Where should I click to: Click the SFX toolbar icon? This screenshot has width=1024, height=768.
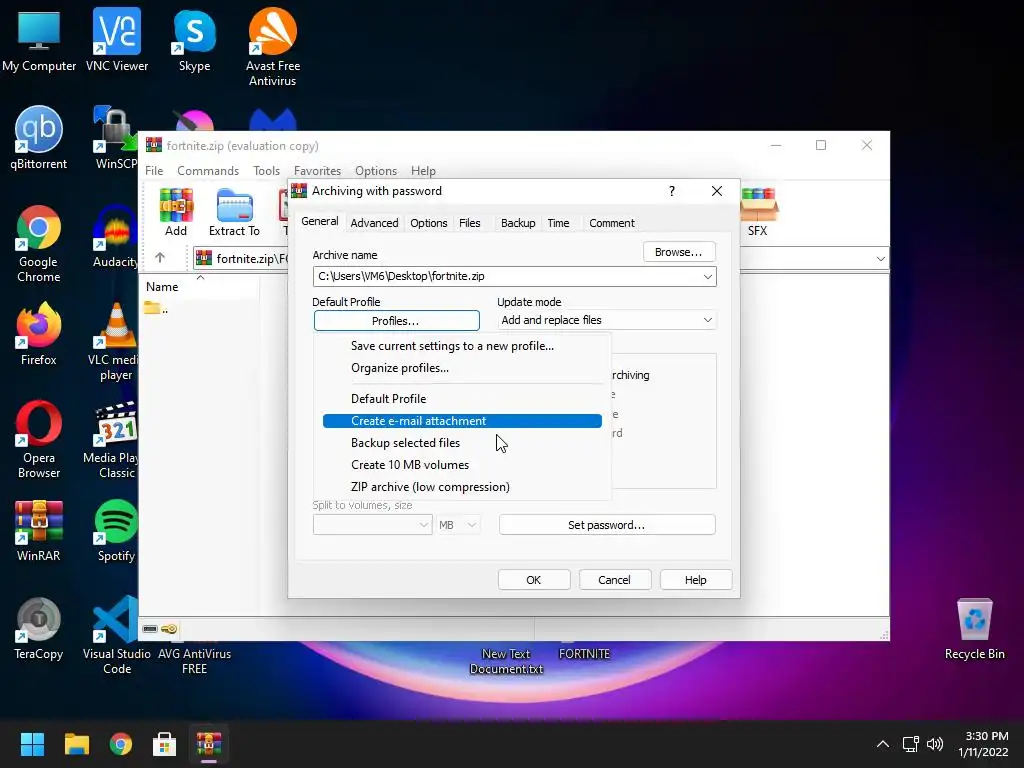(758, 212)
